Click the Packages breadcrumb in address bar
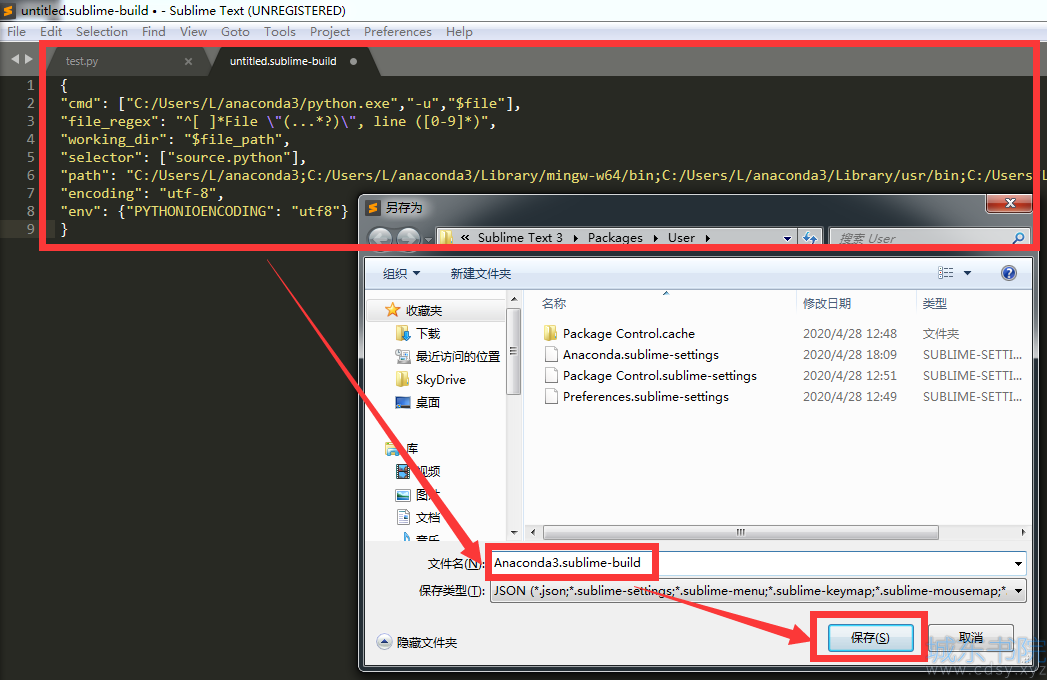Viewport: 1047px width, 680px height. tap(615, 238)
